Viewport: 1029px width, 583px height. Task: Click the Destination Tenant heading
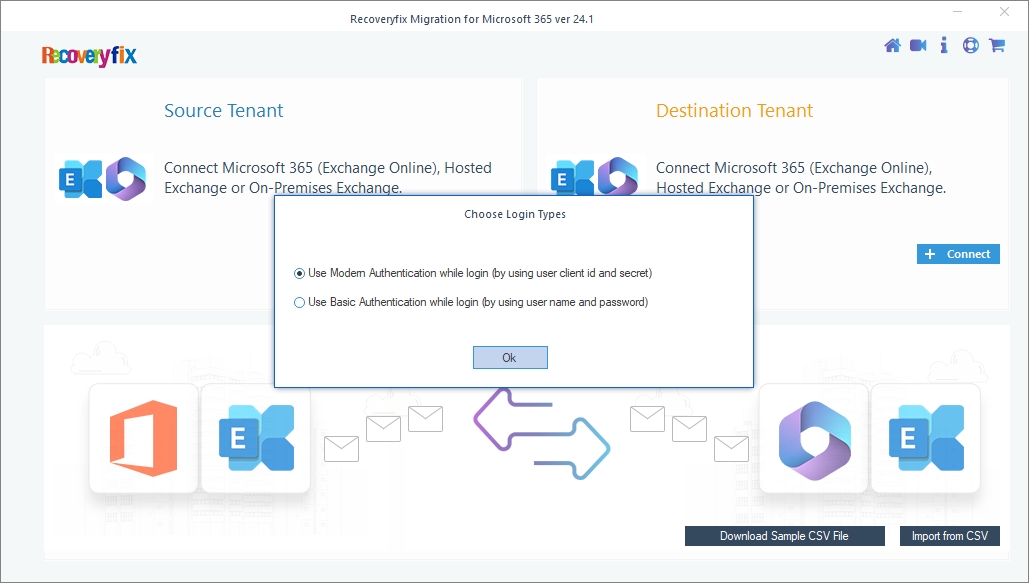[x=734, y=110]
